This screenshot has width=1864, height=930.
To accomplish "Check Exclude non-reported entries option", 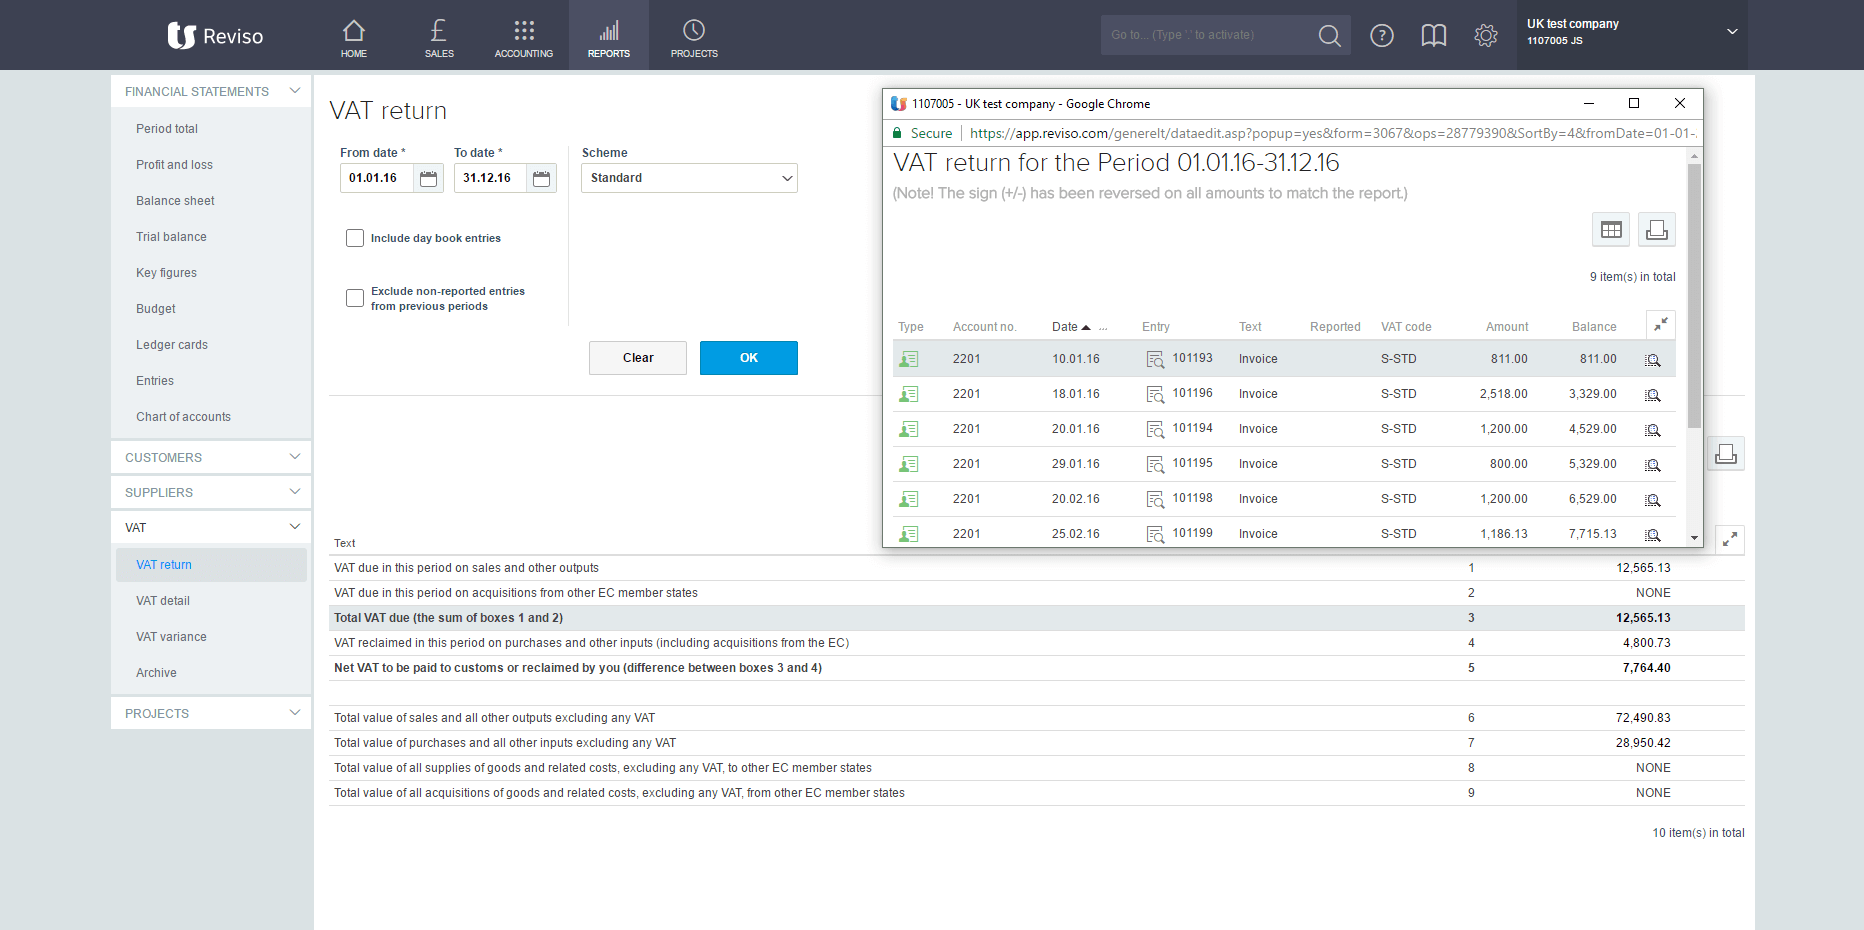I will click(355, 298).
